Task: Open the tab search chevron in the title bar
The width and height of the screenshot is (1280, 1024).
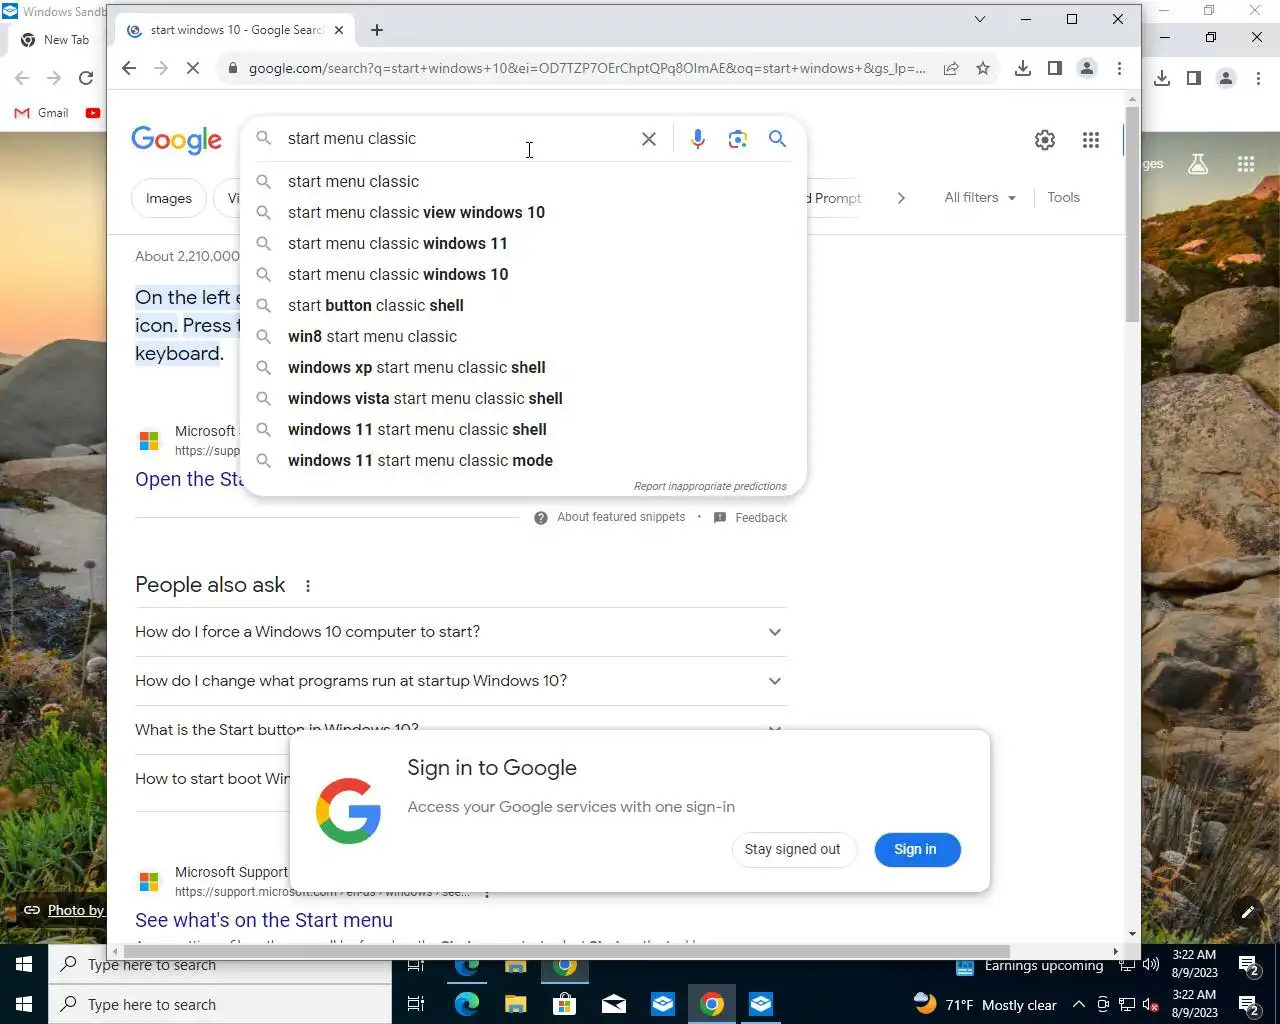Action: click(x=980, y=19)
